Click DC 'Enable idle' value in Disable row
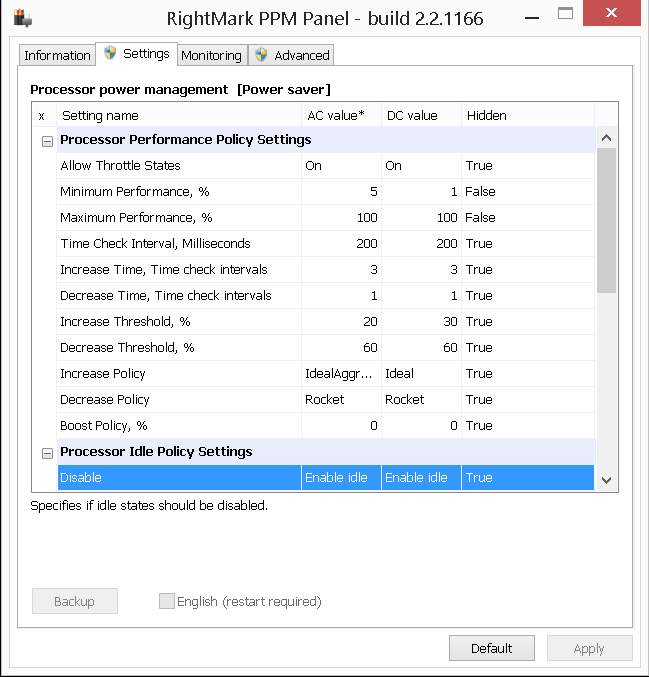 421,478
